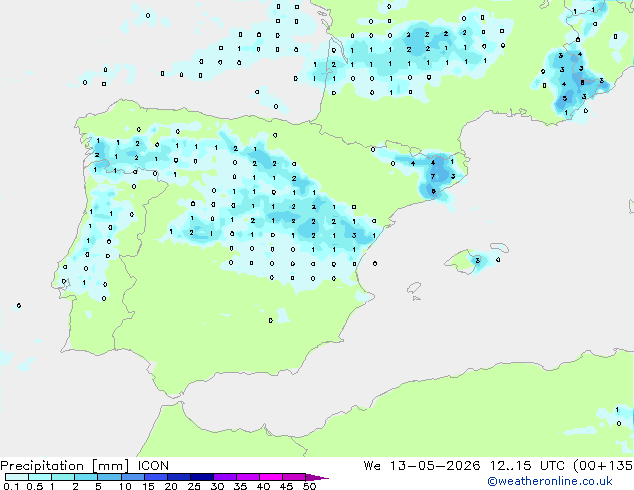Click the over-50 arrow tip of legend

317,477
